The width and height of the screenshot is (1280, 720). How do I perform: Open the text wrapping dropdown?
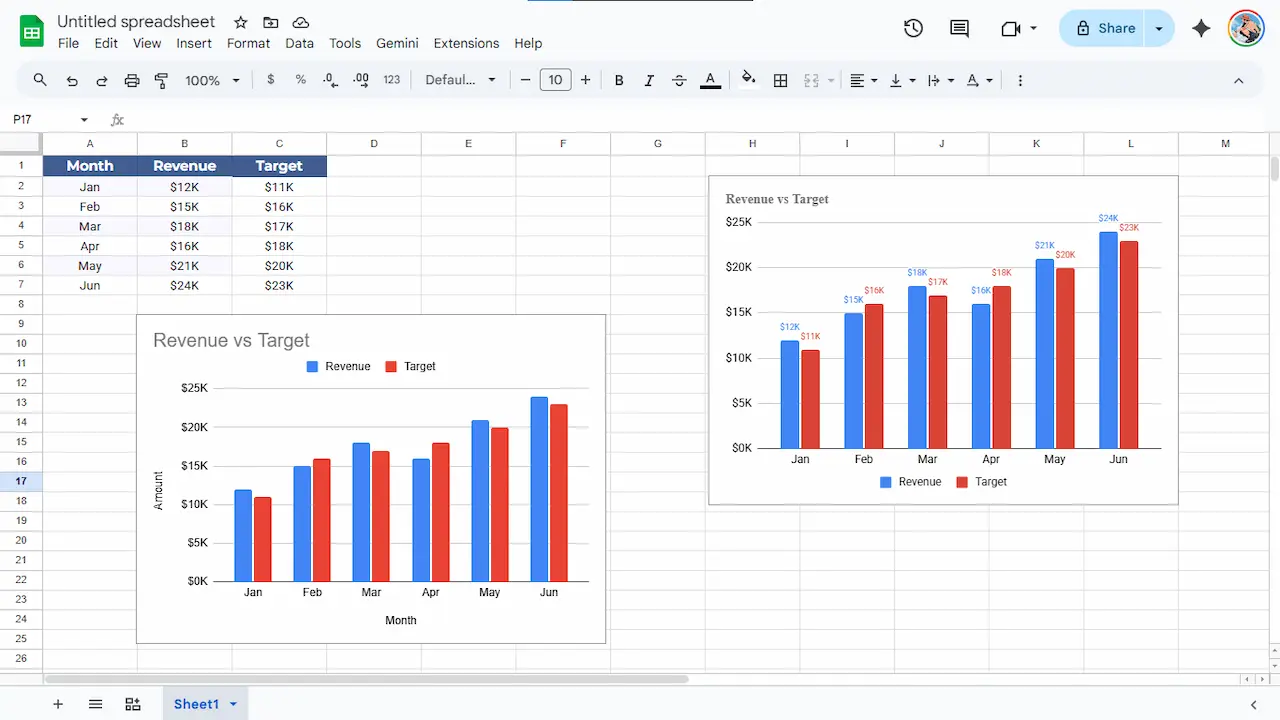(x=941, y=80)
